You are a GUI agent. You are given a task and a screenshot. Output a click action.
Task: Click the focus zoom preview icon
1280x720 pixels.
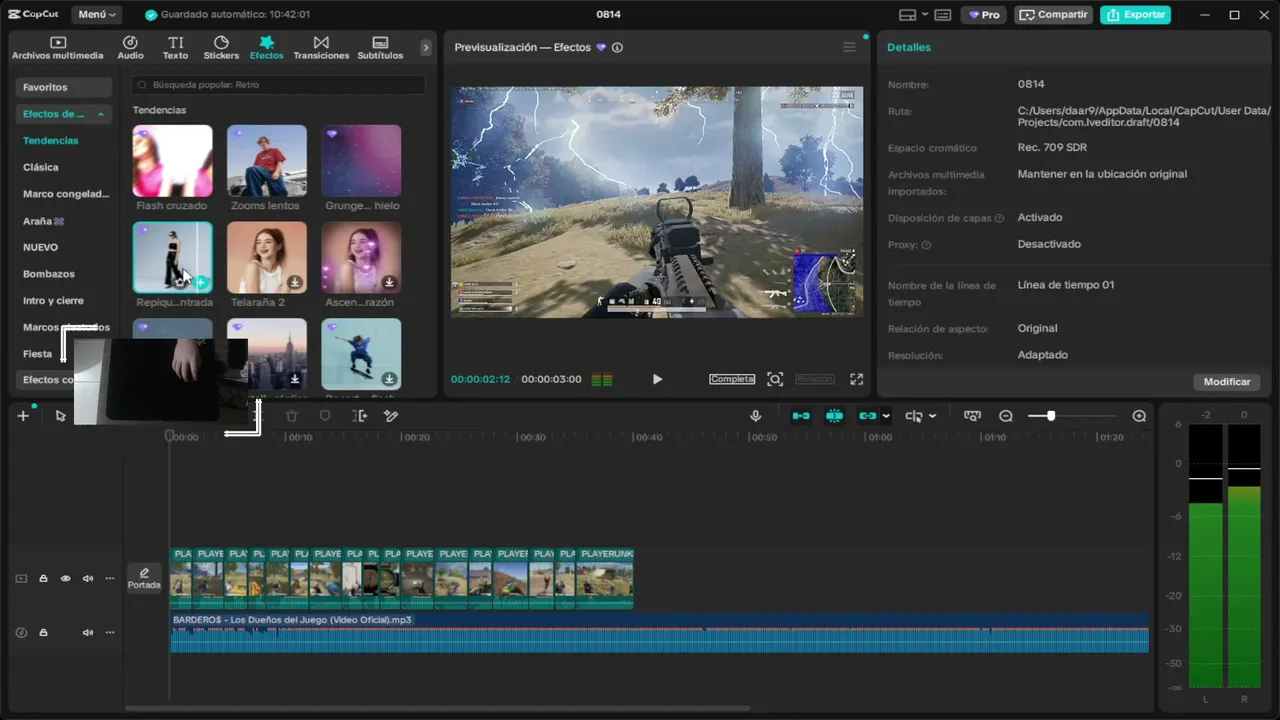pyautogui.click(x=775, y=379)
